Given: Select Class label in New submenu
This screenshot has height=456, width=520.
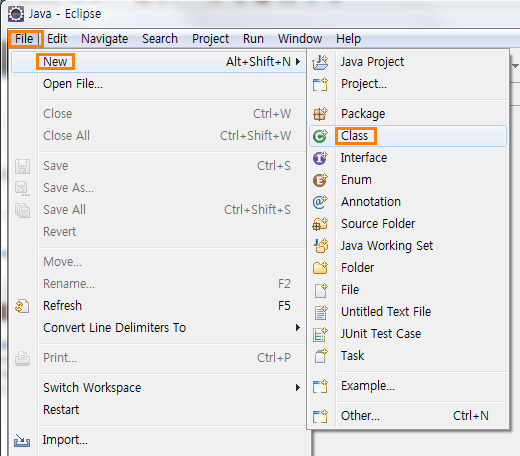Looking at the screenshot, I should pos(355,136).
